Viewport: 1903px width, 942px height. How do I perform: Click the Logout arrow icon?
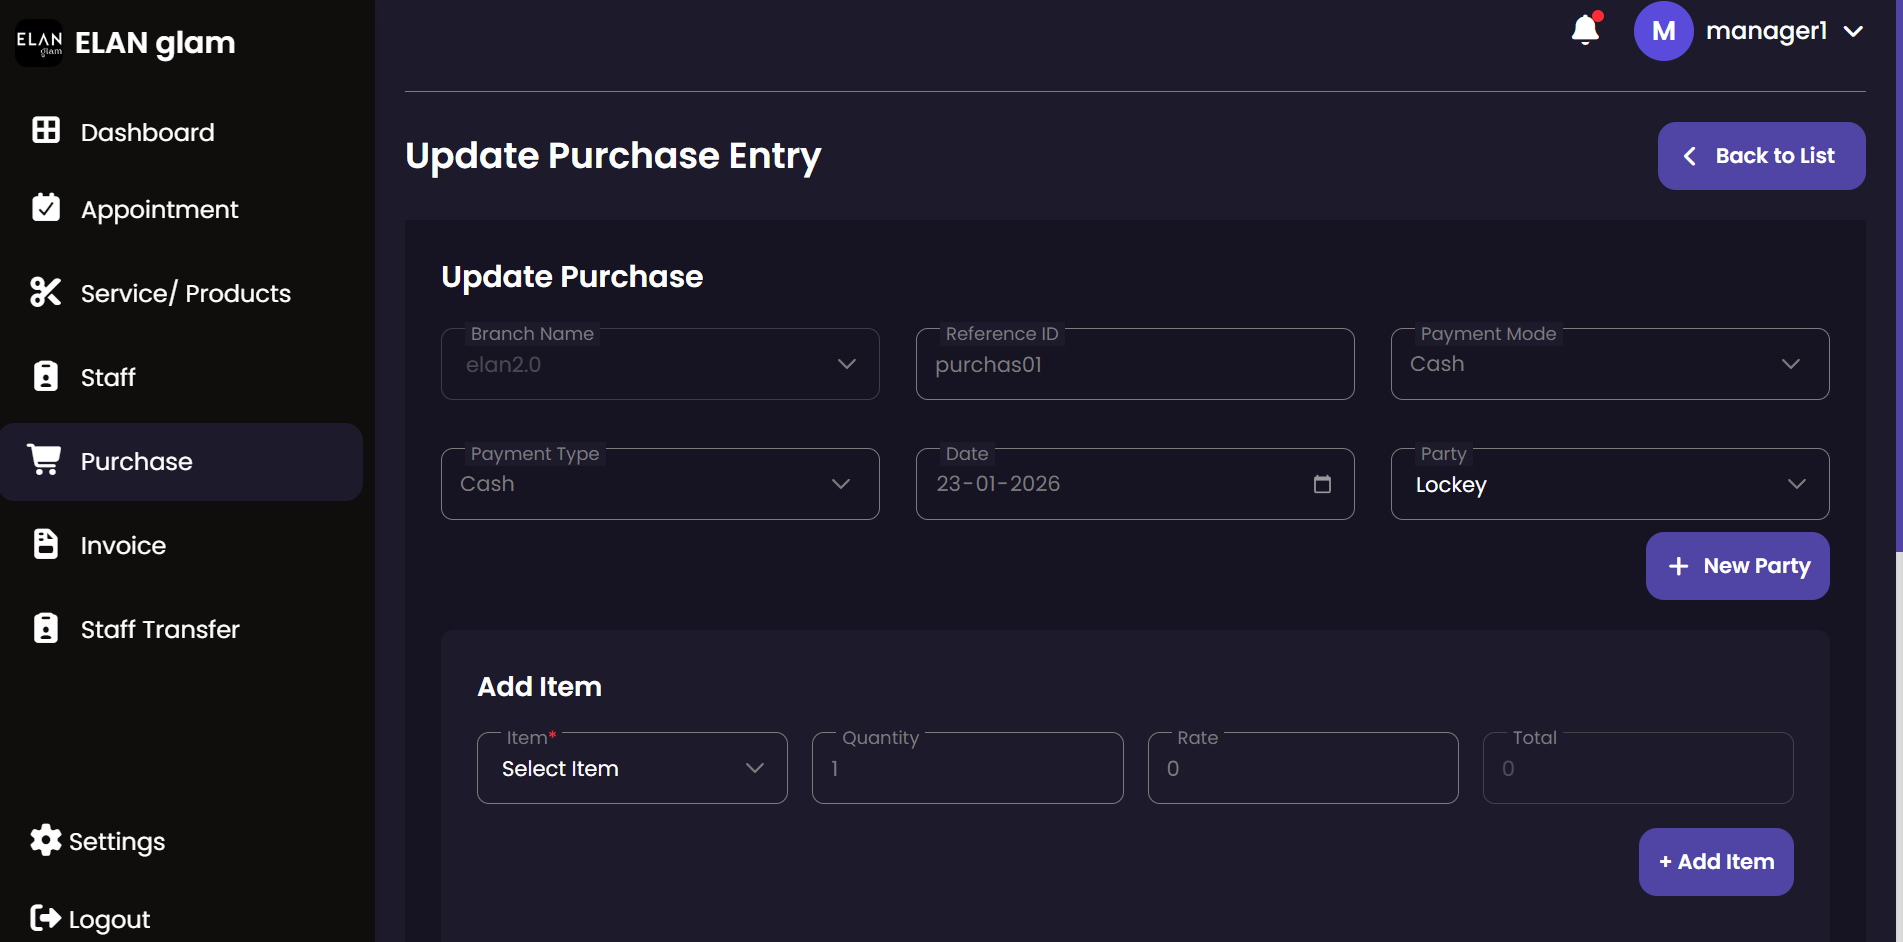pos(46,918)
